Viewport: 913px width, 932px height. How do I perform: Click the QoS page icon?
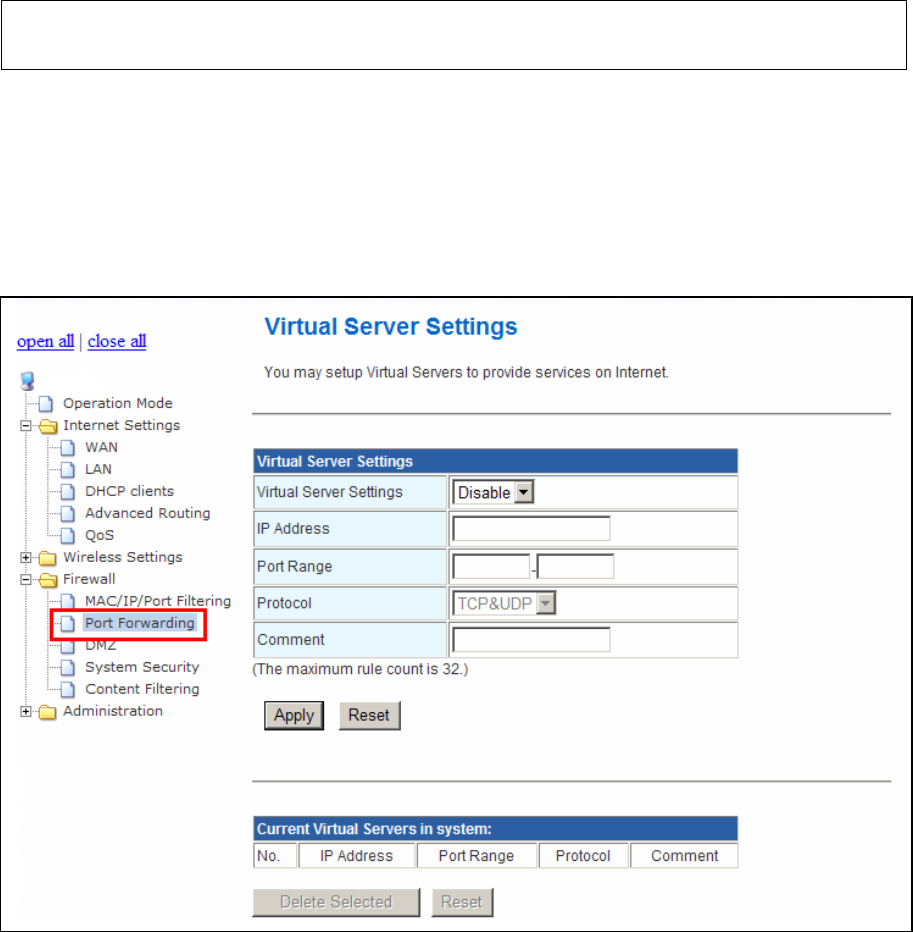pyautogui.click(x=68, y=536)
